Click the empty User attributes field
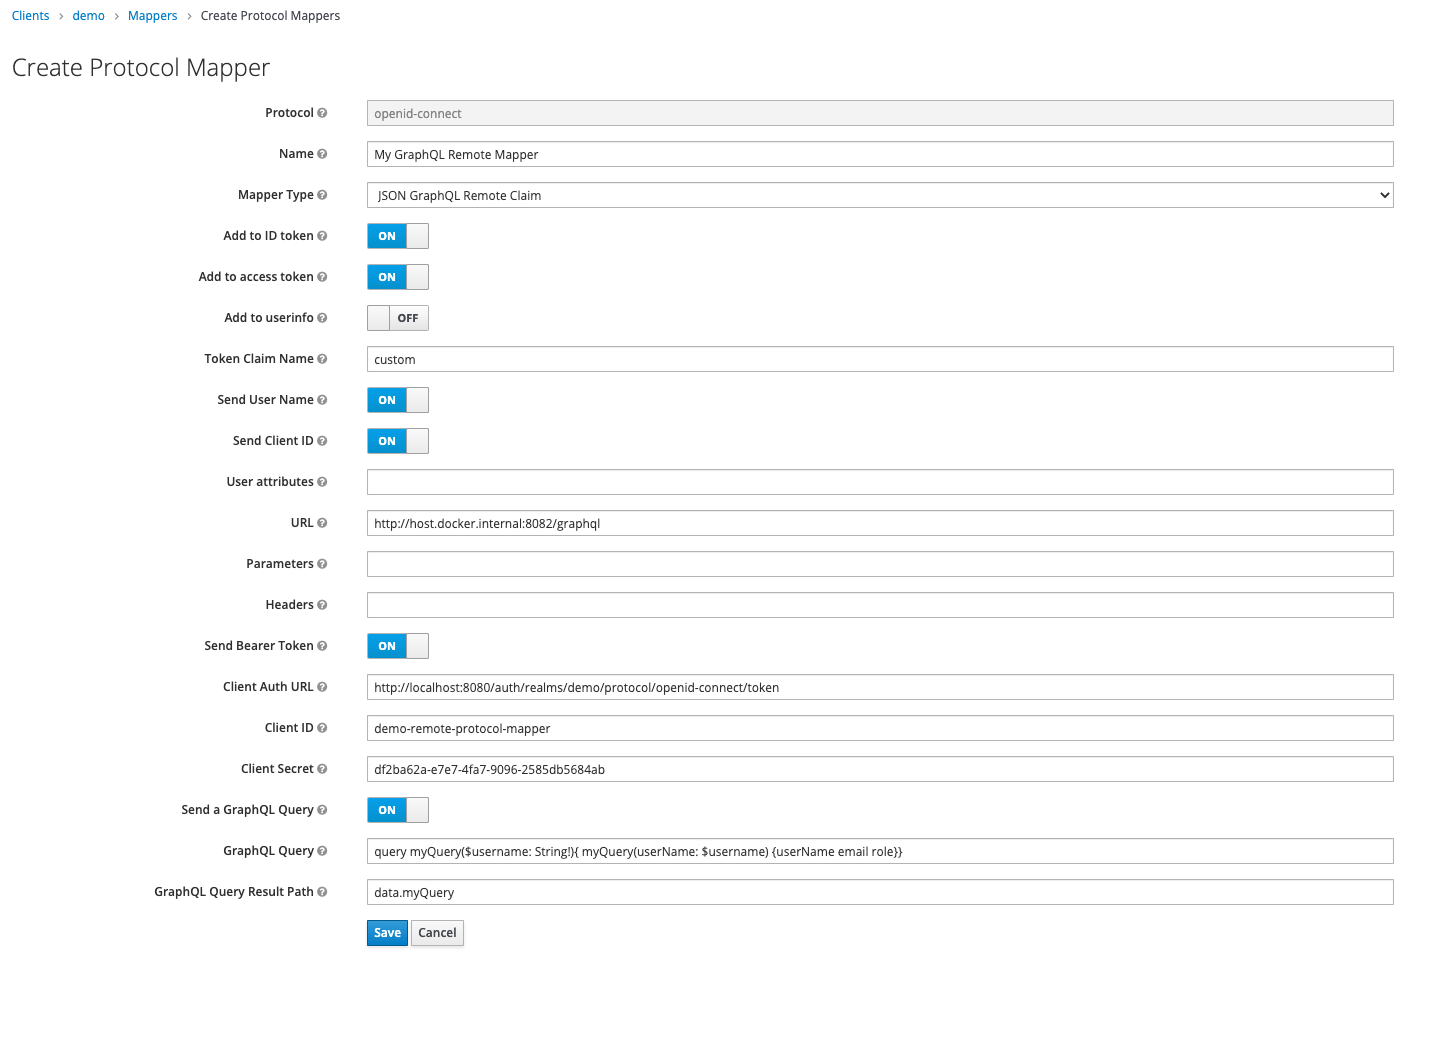Screen dimensions: 1449x1045 coord(880,482)
